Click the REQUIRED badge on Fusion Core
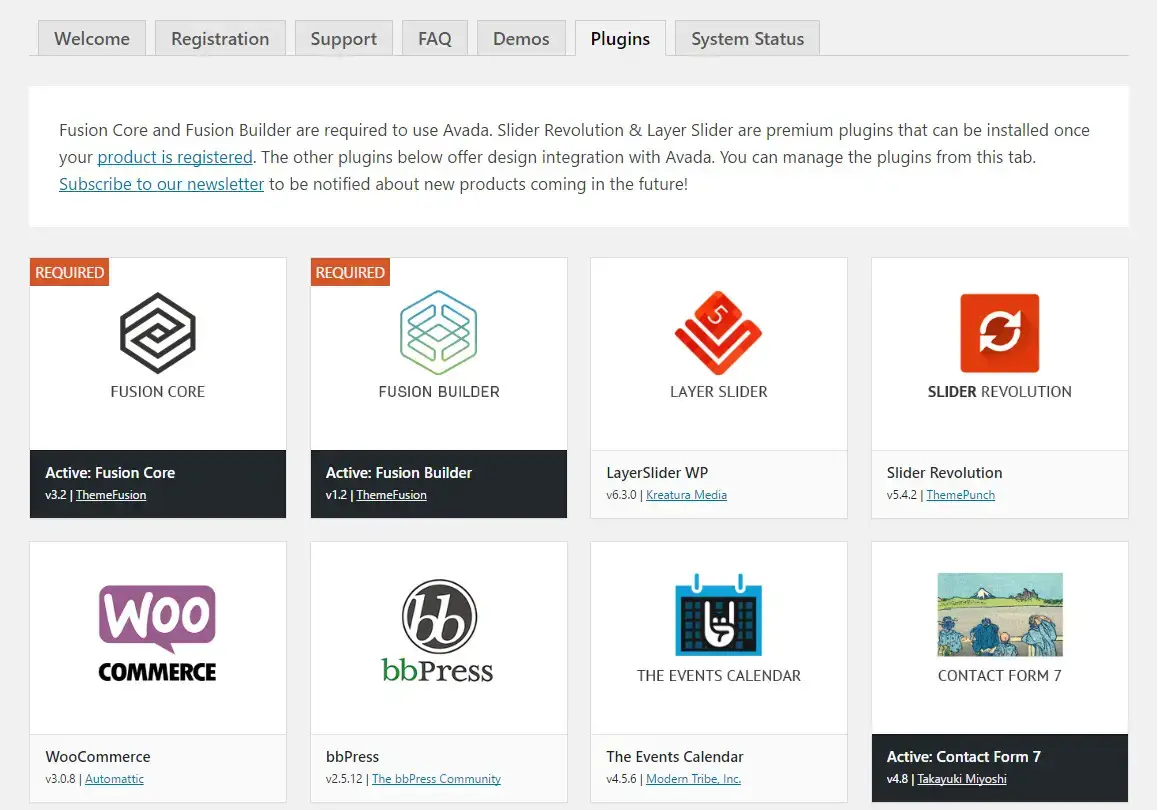1157x810 pixels. click(69, 272)
